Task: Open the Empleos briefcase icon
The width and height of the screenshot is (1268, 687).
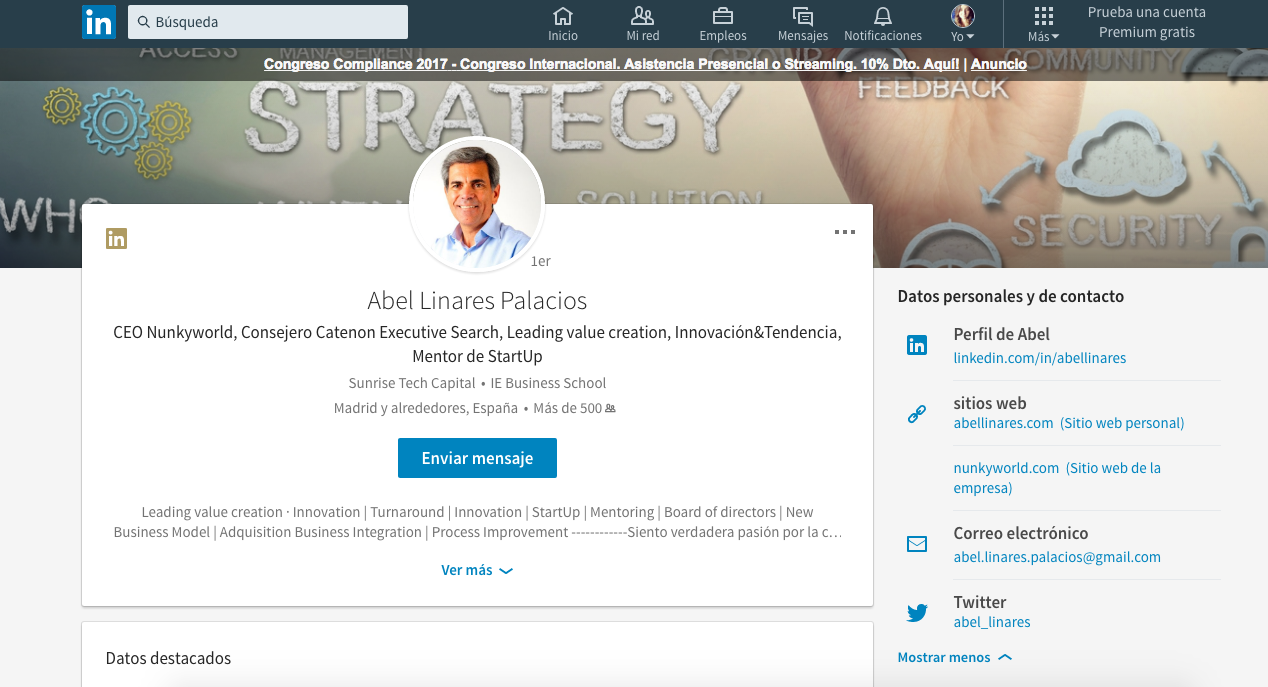Action: click(x=723, y=16)
